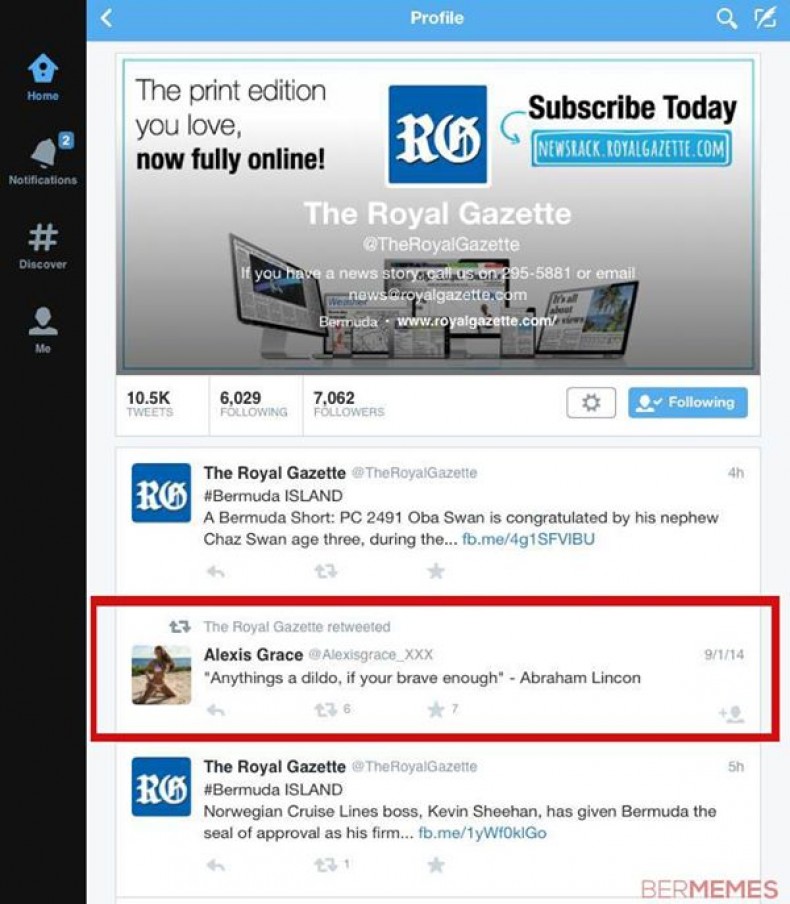Follow Alexis Grace via add-user icon
This screenshot has width=790, height=904.
tap(731, 714)
